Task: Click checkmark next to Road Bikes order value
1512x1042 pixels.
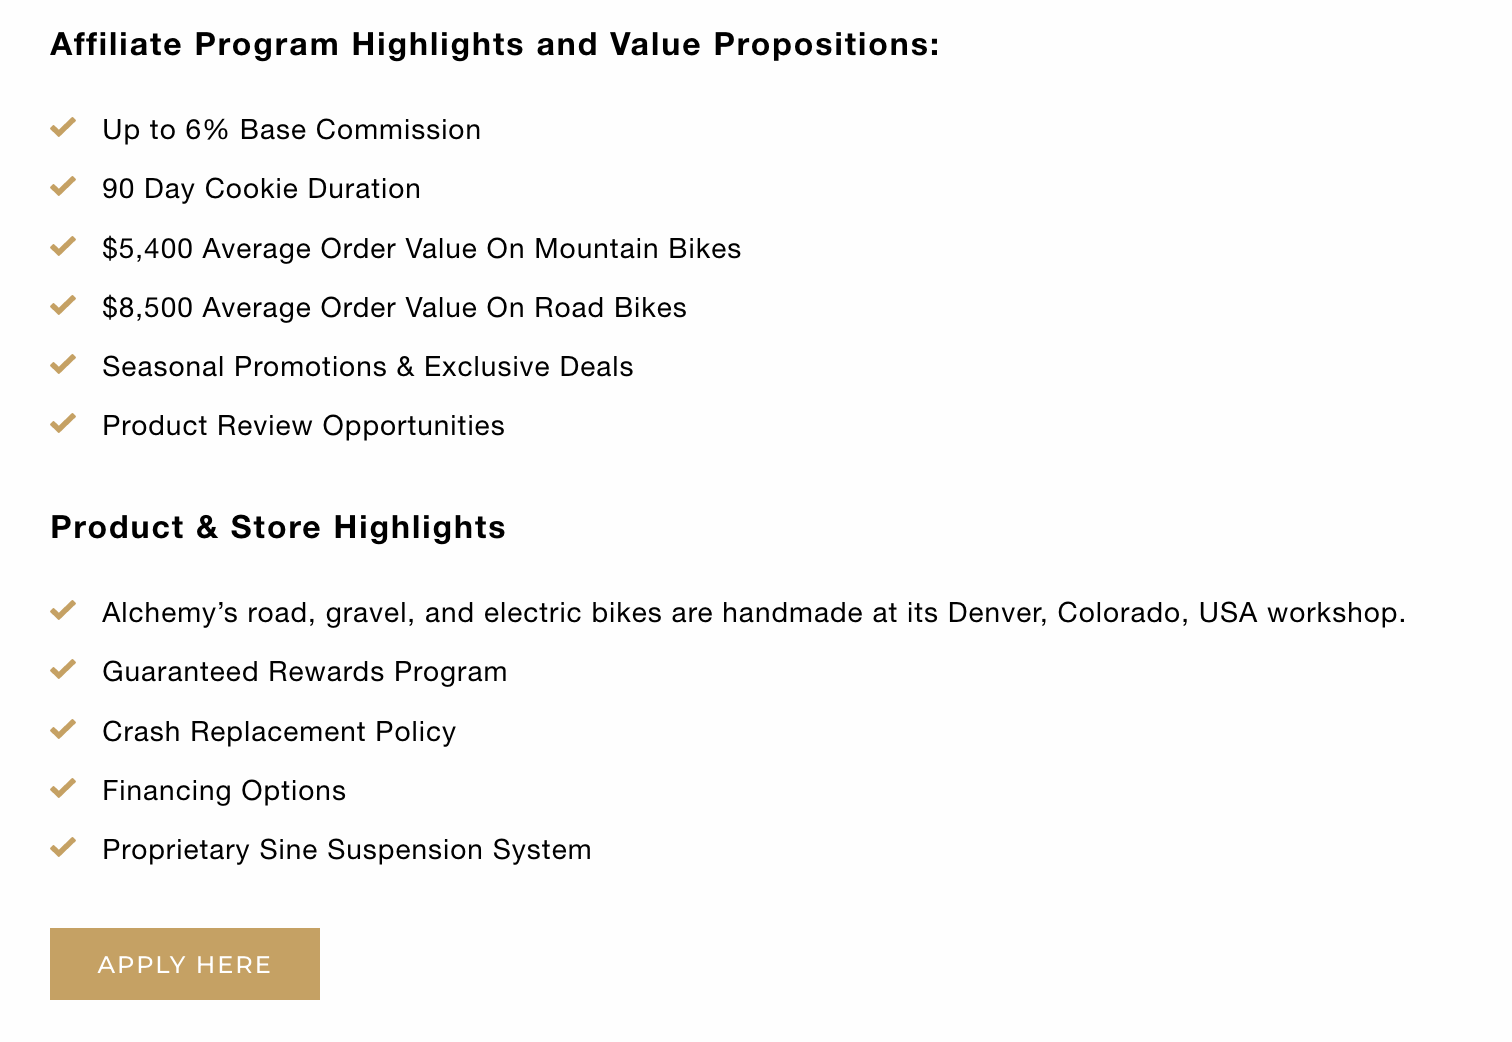Action: coord(63,305)
